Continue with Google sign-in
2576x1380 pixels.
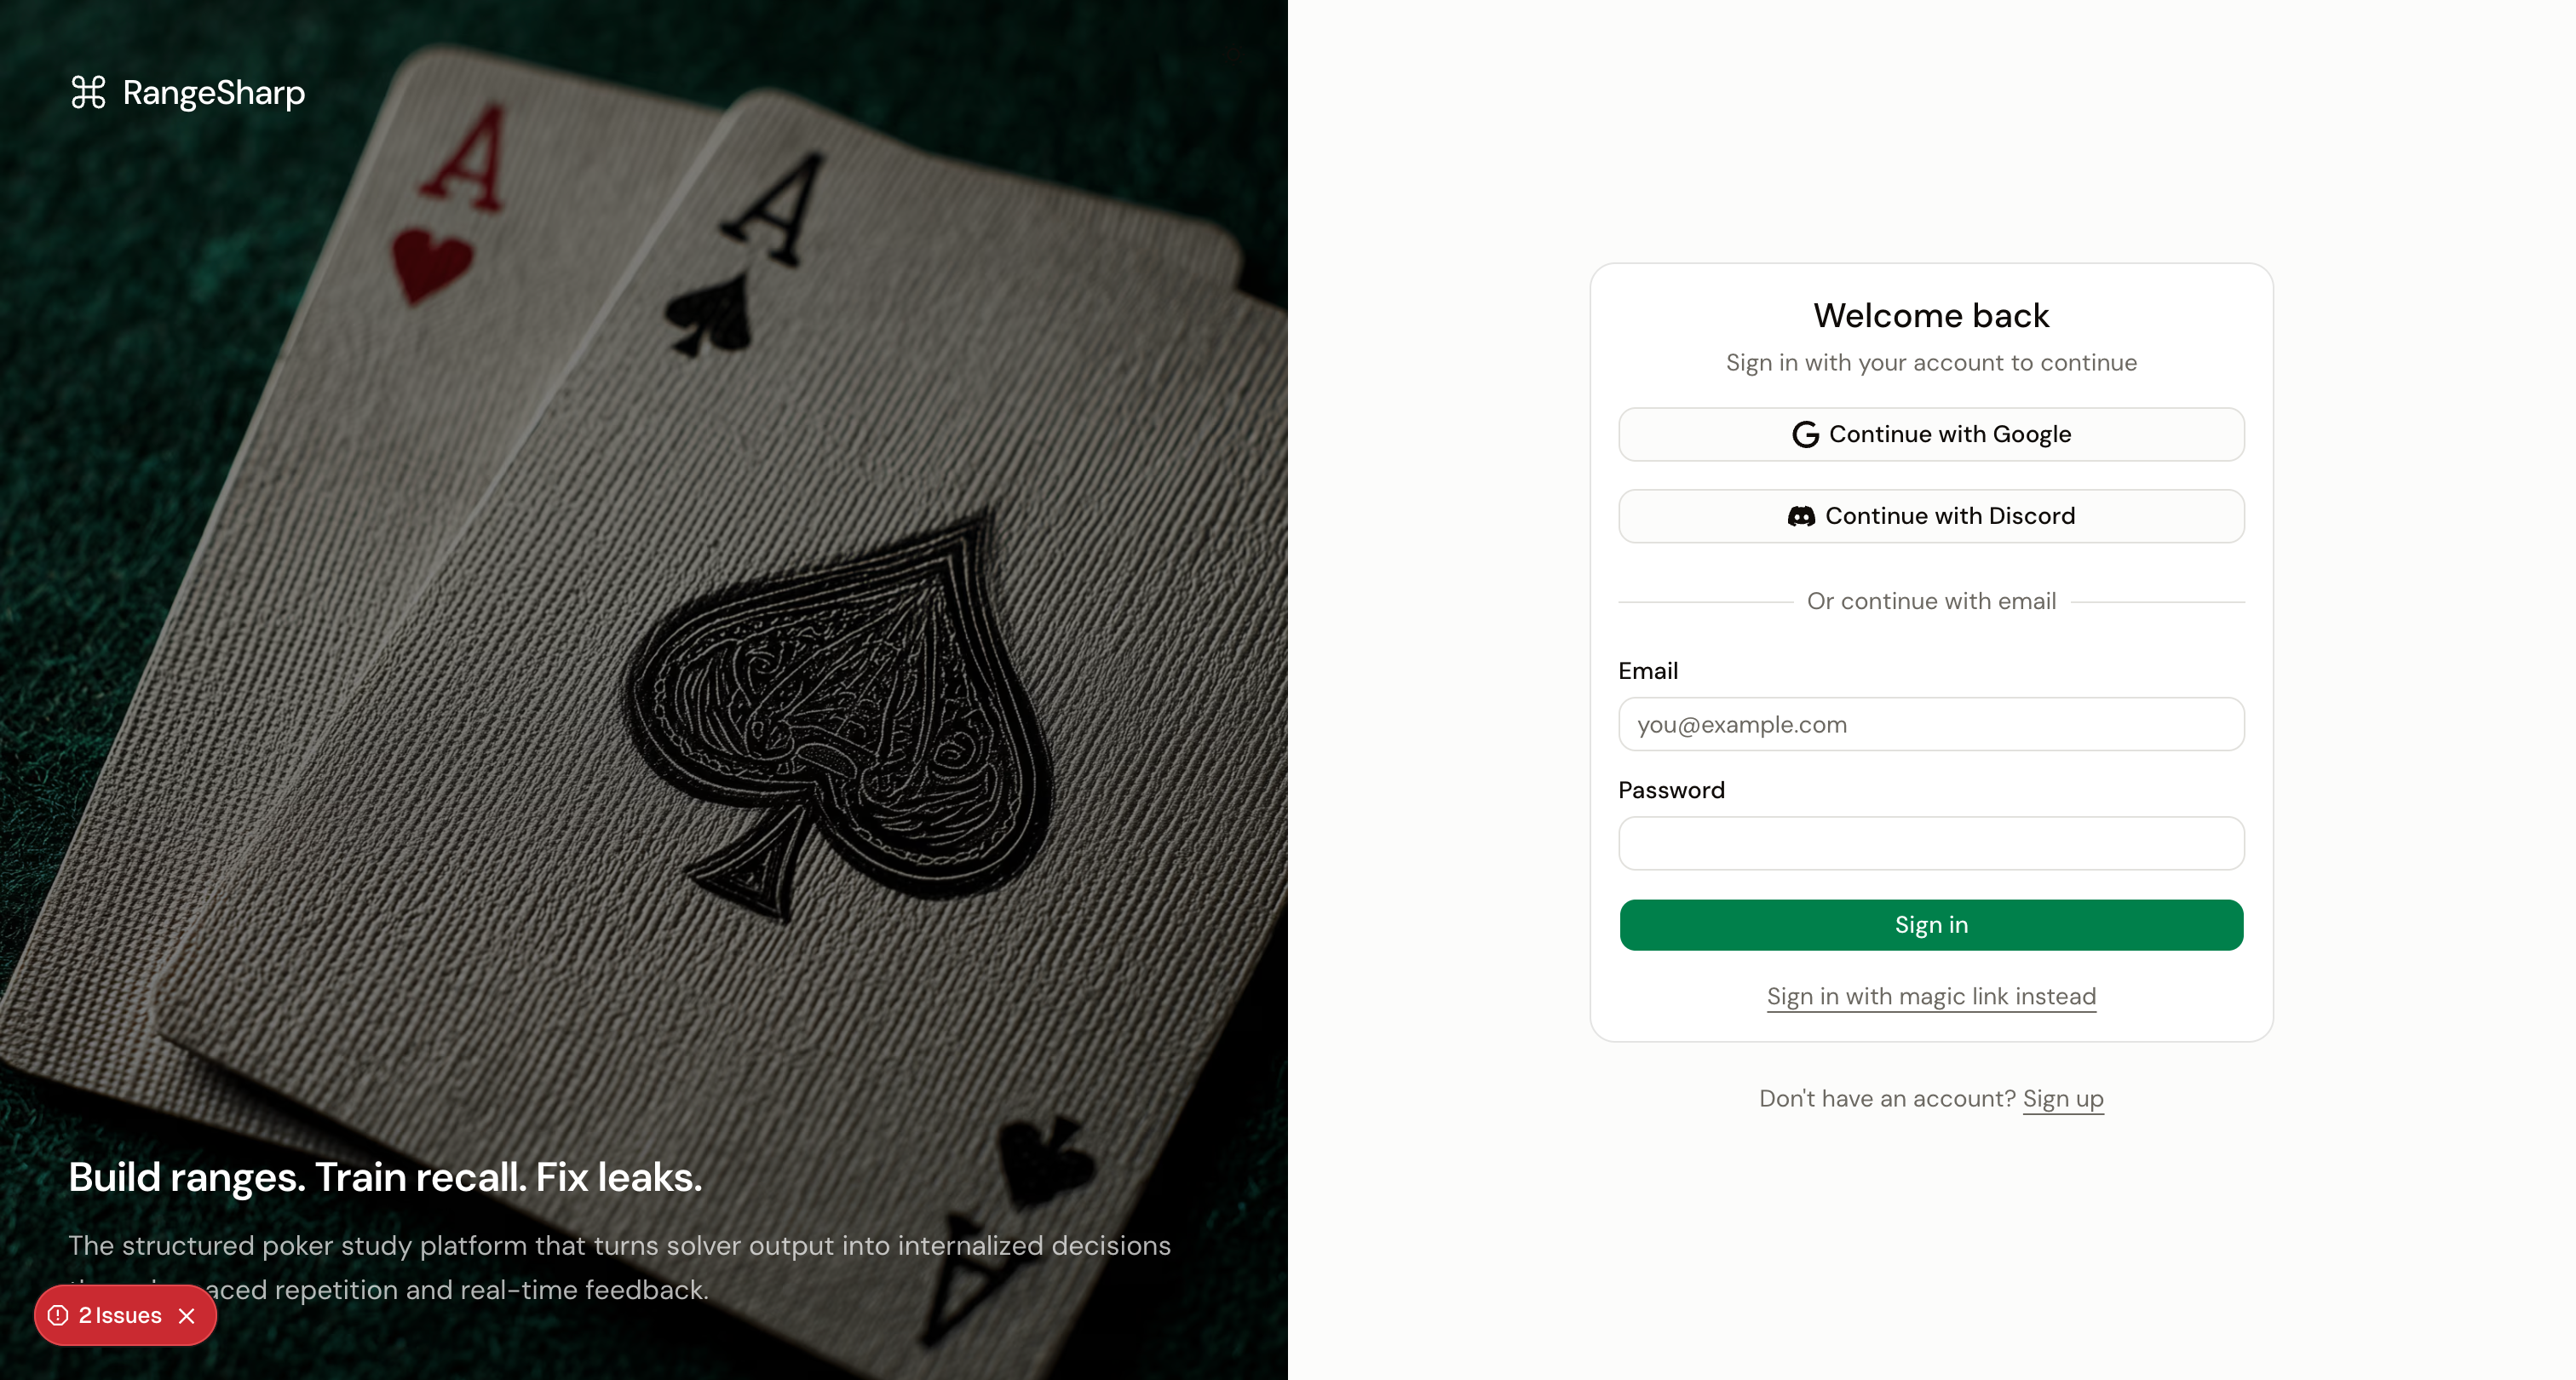click(x=1931, y=434)
